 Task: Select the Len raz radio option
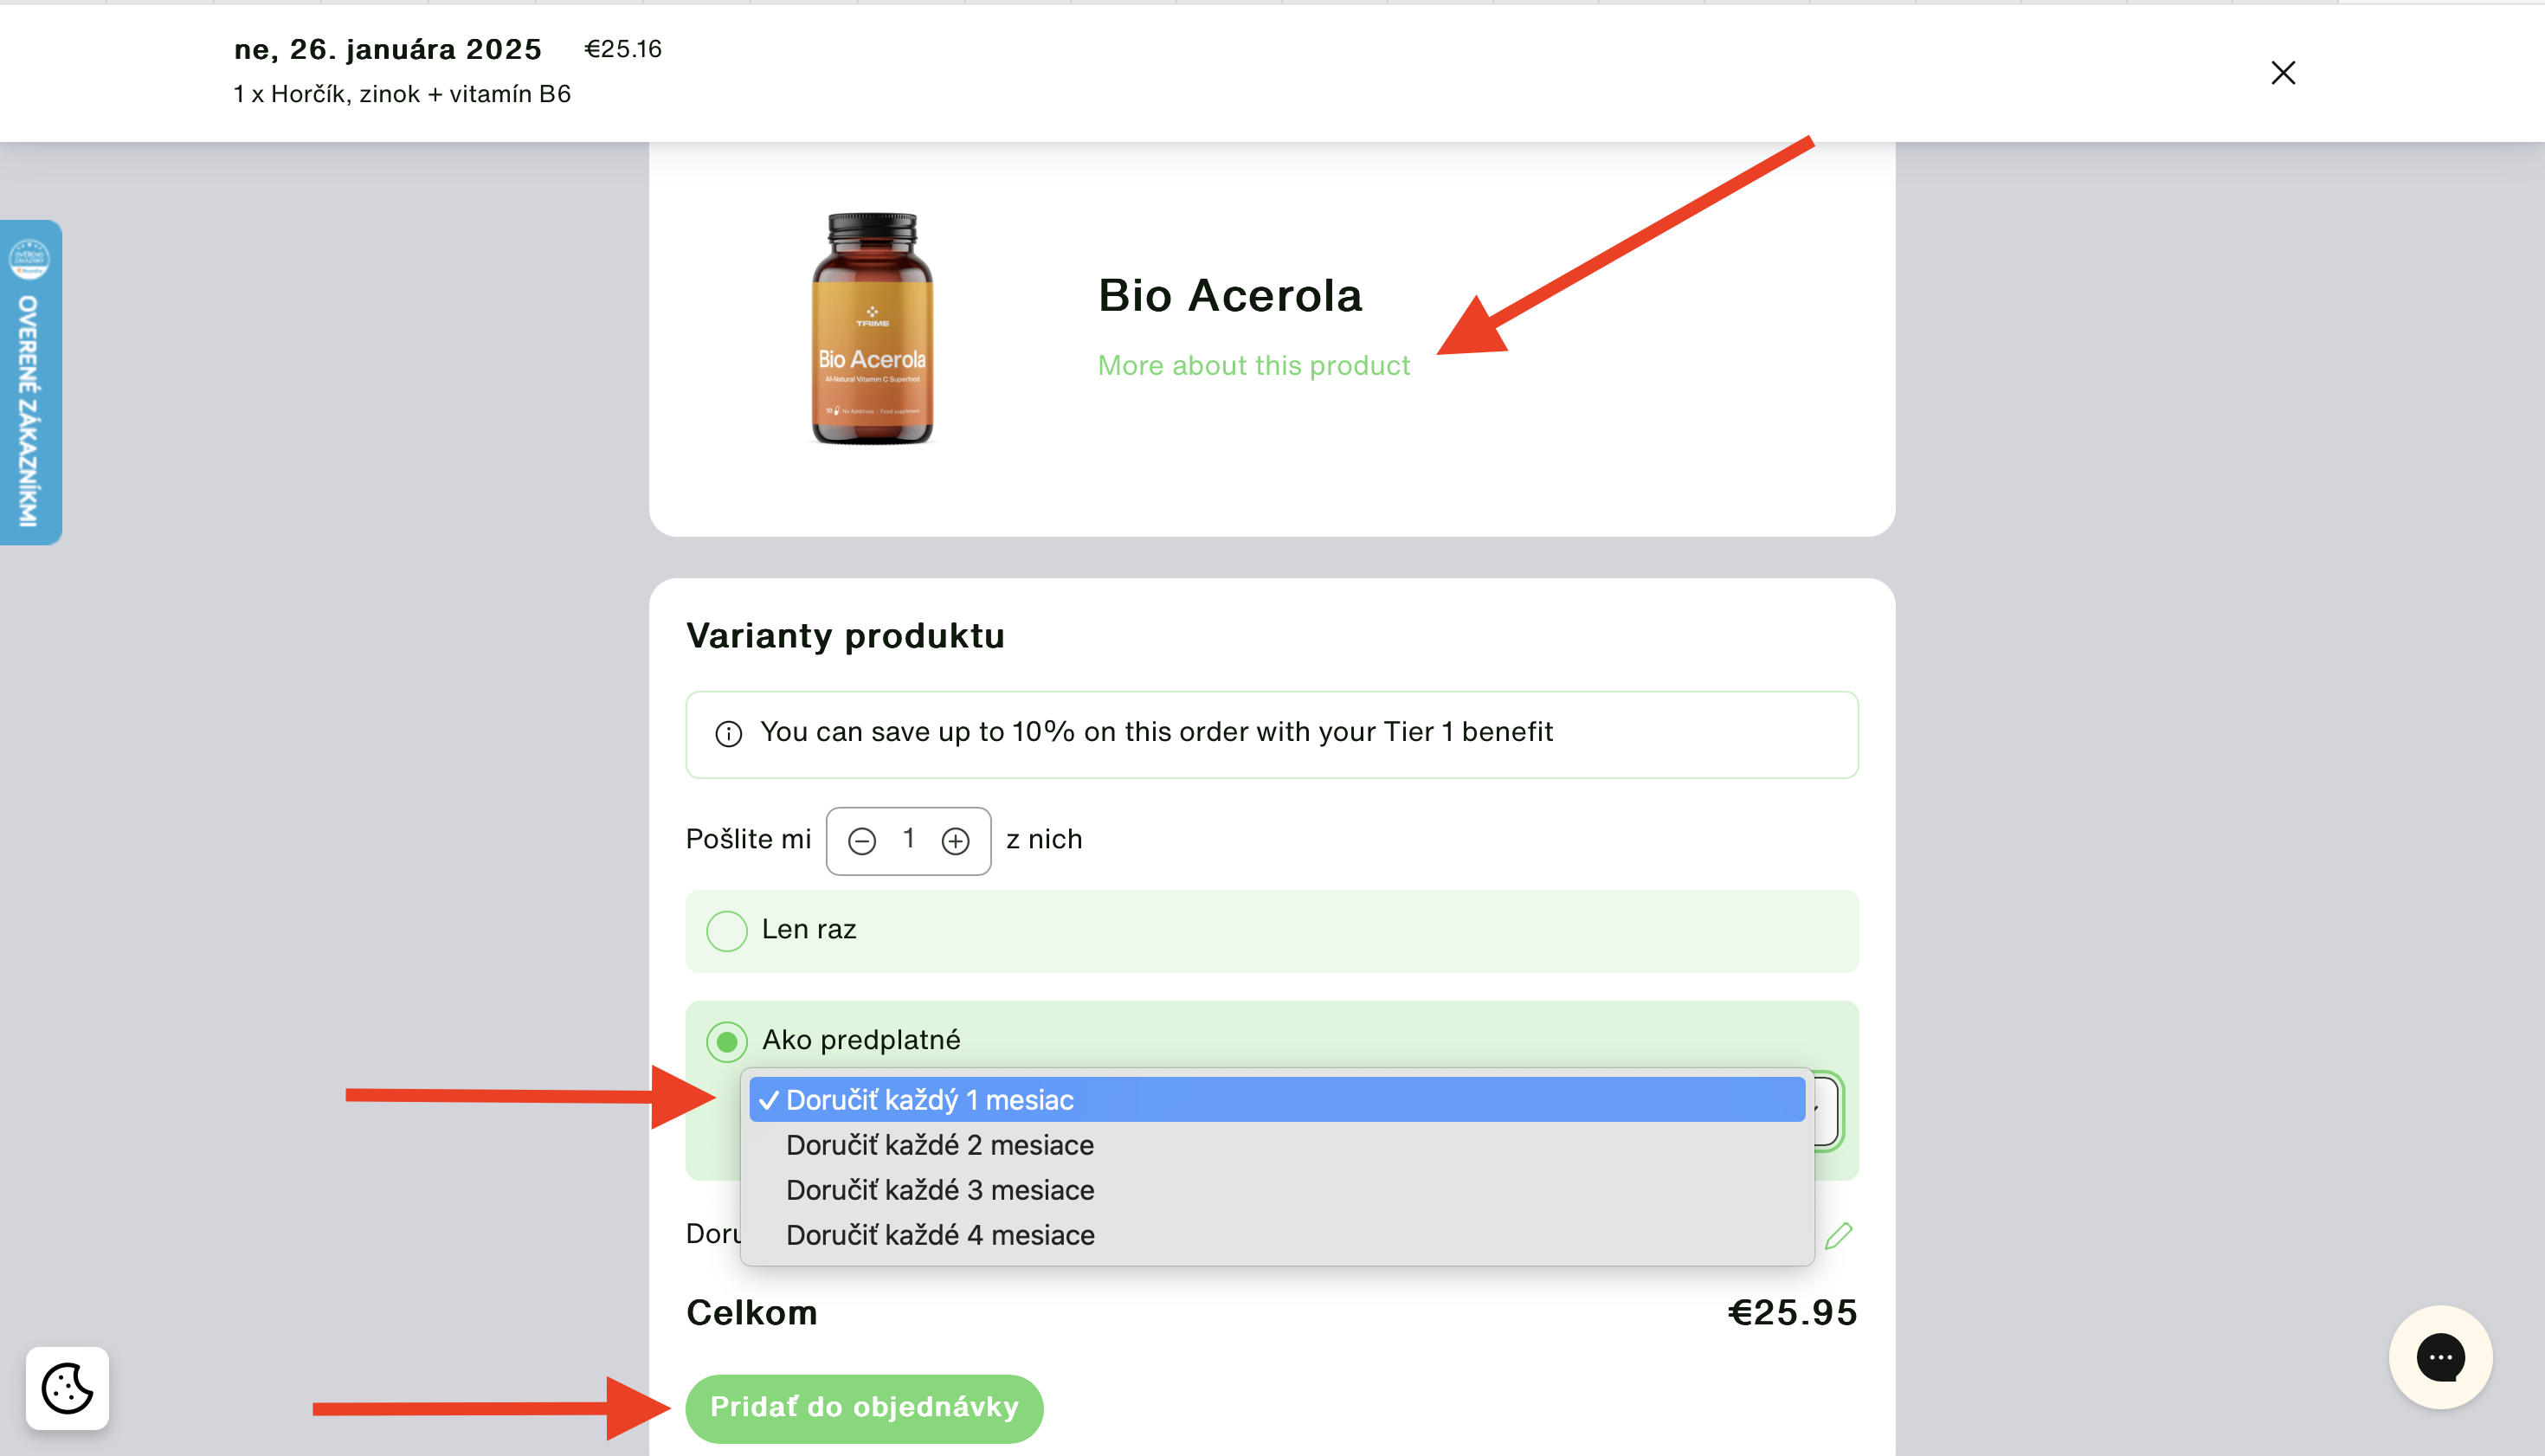727,931
